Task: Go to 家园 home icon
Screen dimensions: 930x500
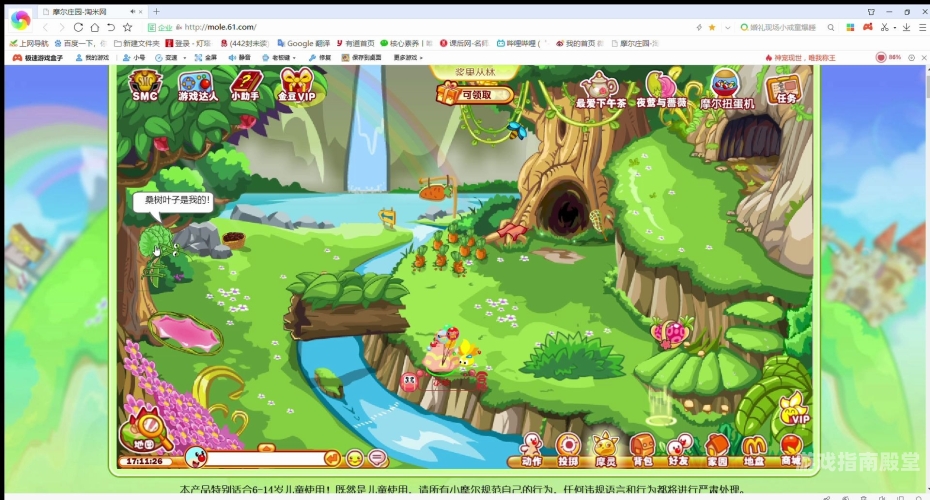Action: point(717,451)
